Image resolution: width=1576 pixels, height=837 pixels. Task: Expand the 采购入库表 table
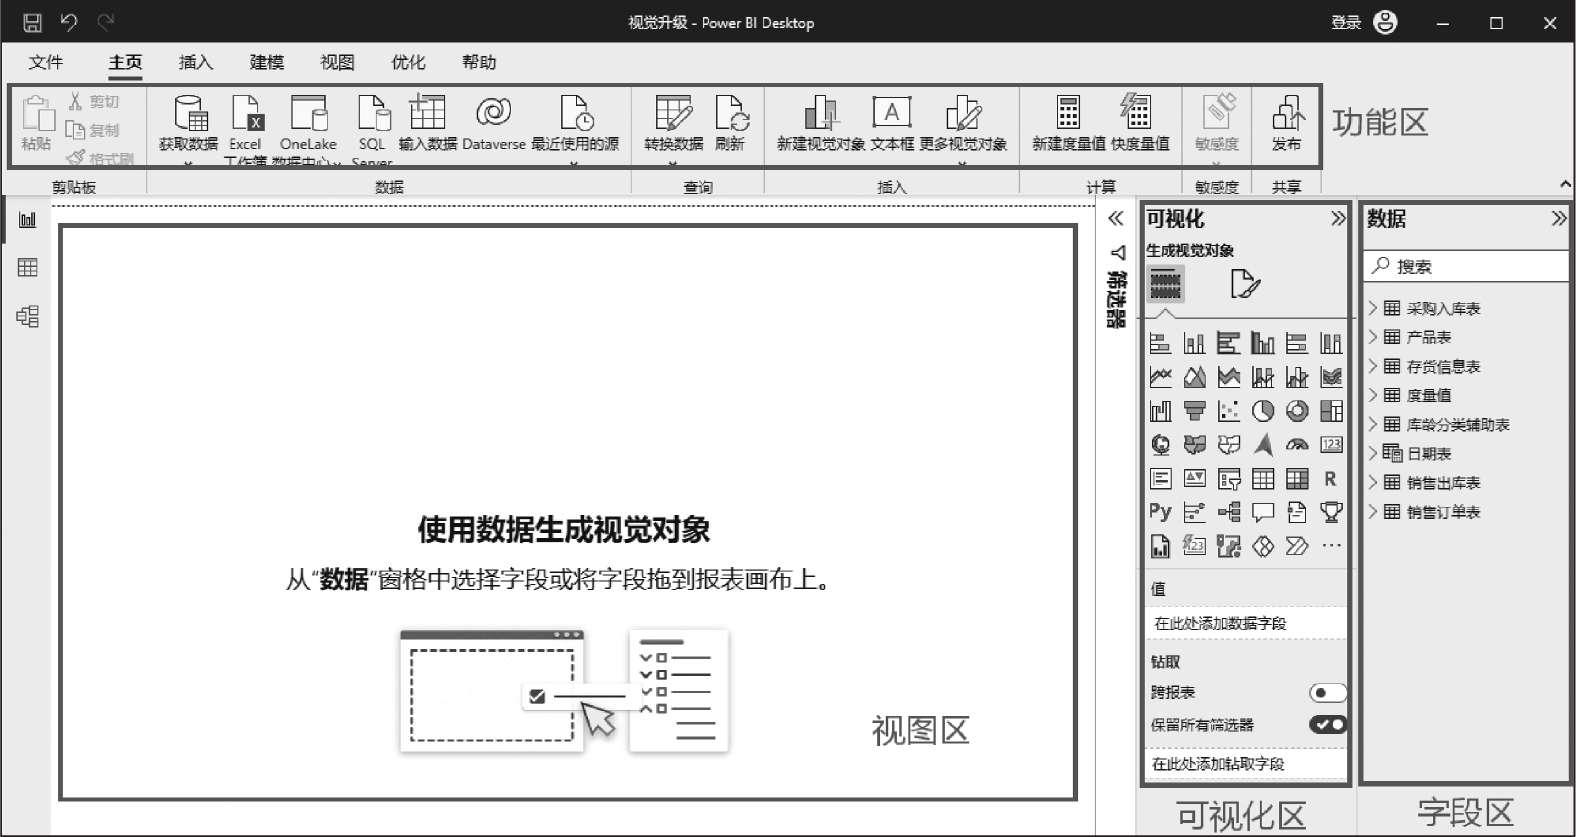[x=1373, y=309]
